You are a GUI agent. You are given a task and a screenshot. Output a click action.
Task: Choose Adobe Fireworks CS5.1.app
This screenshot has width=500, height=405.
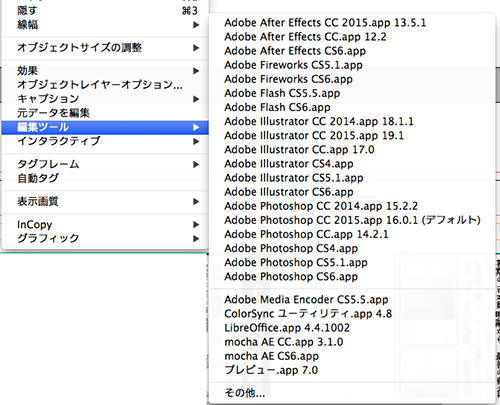pyautogui.click(x=352, y=65)
